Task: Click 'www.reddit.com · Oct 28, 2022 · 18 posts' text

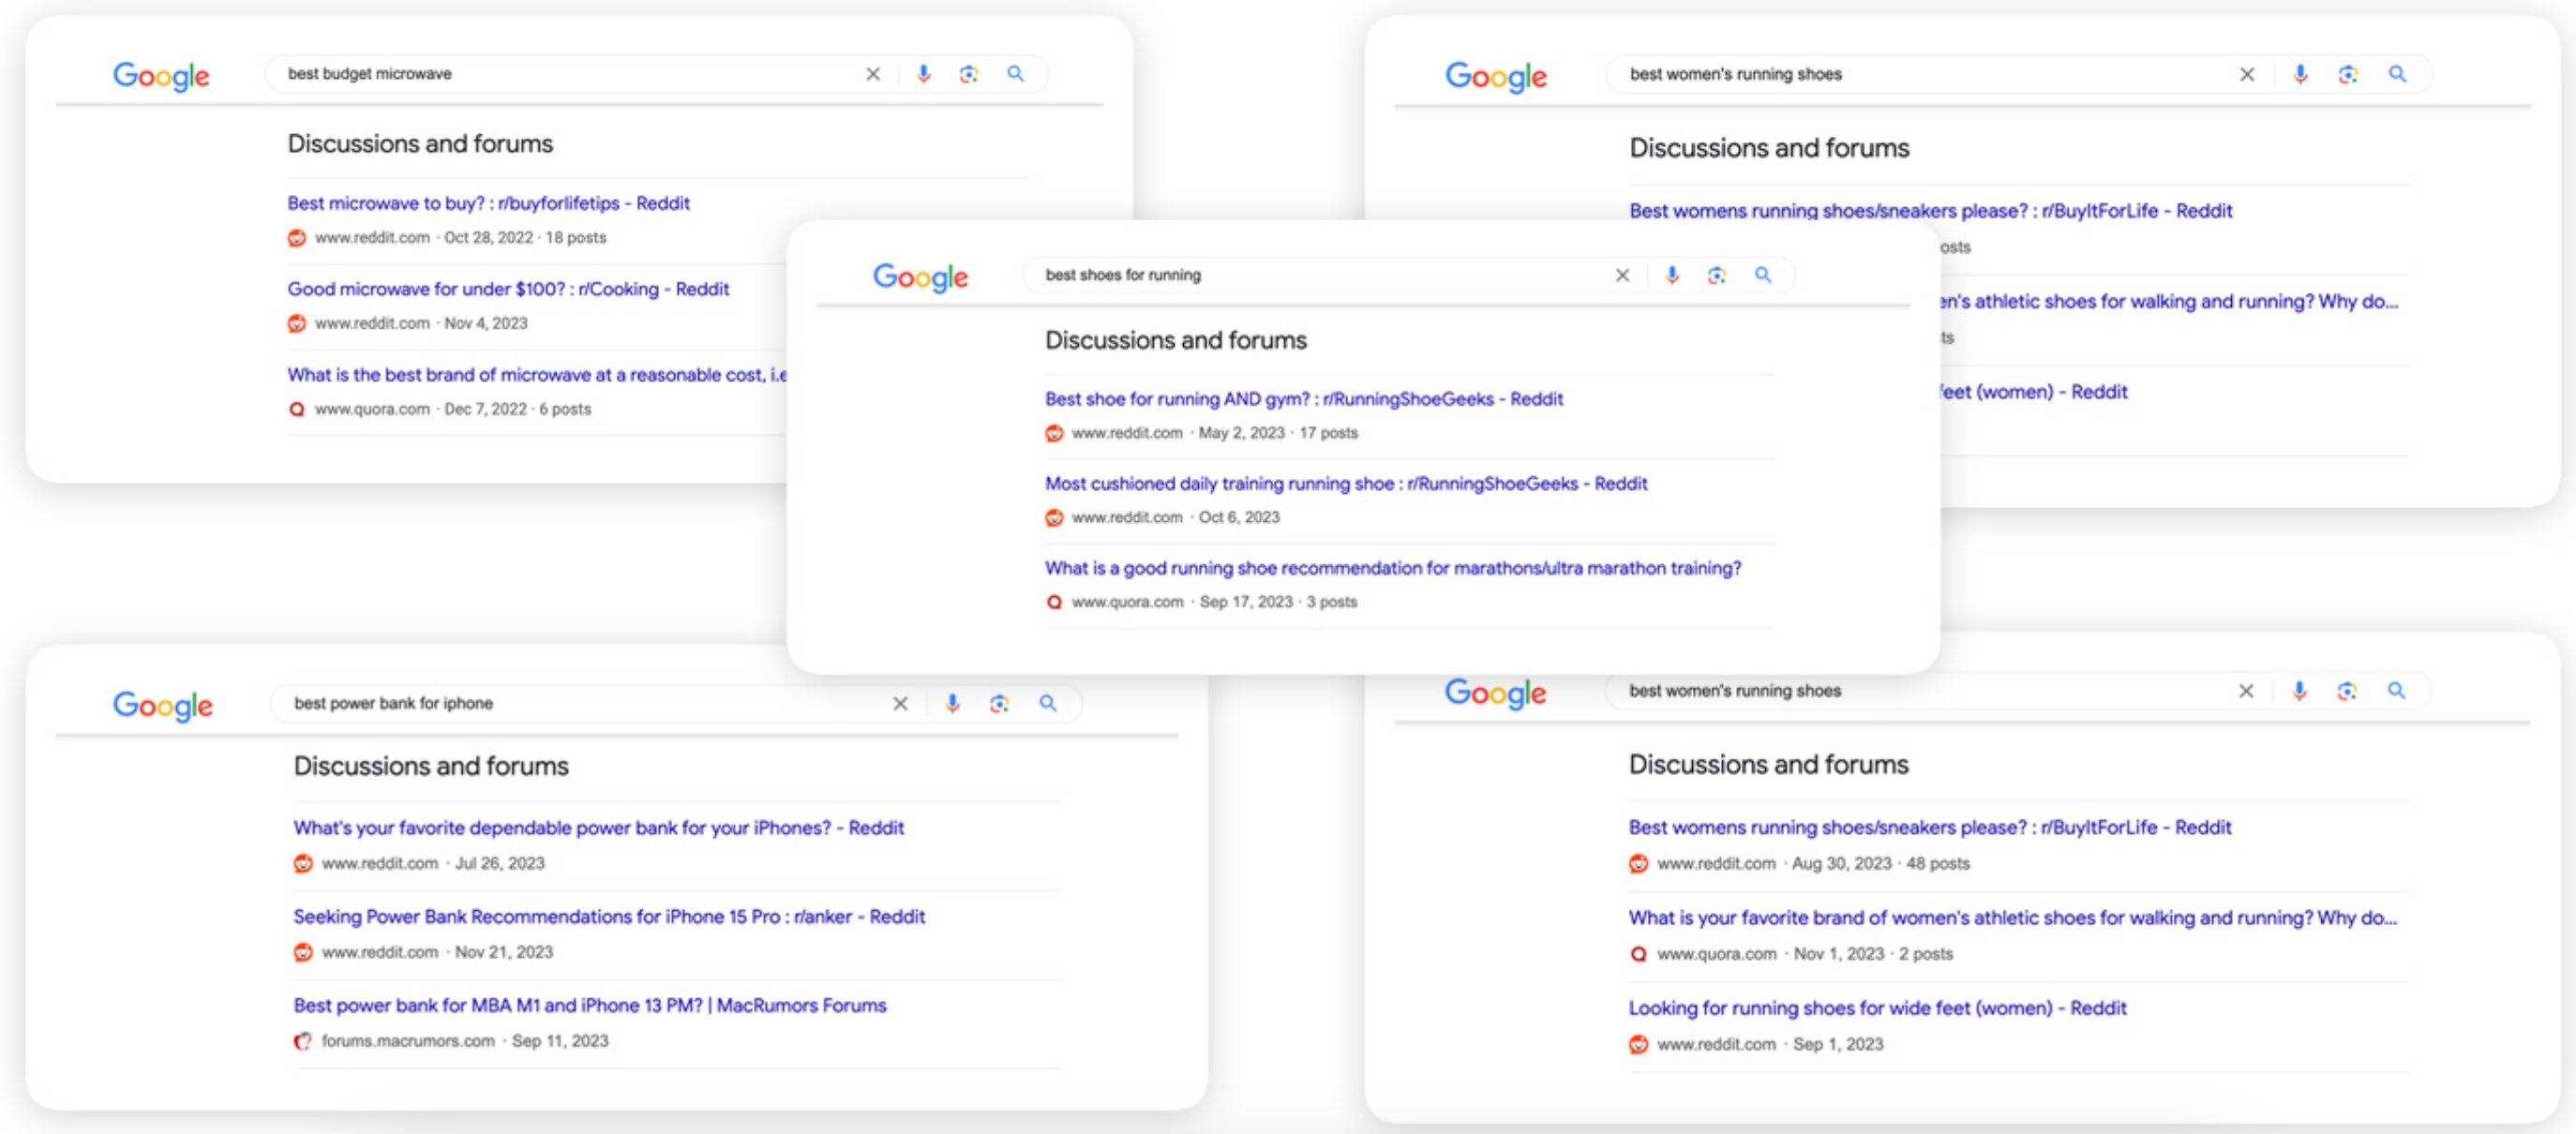Action: (460, 238)
